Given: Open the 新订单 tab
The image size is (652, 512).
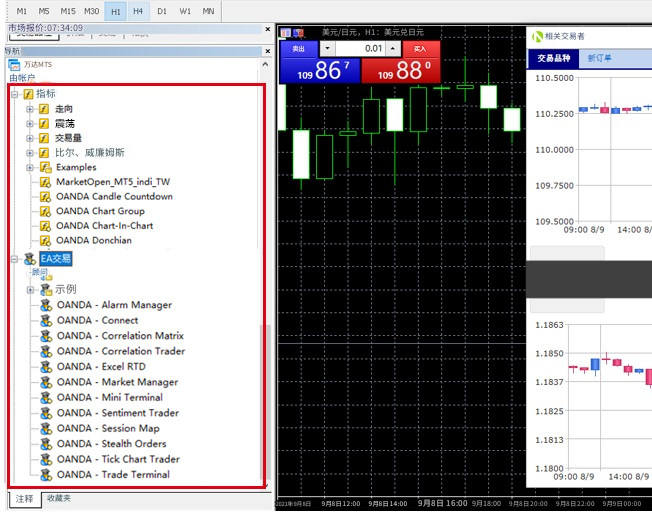Looking at the screenshot, I should coord(600,58).
